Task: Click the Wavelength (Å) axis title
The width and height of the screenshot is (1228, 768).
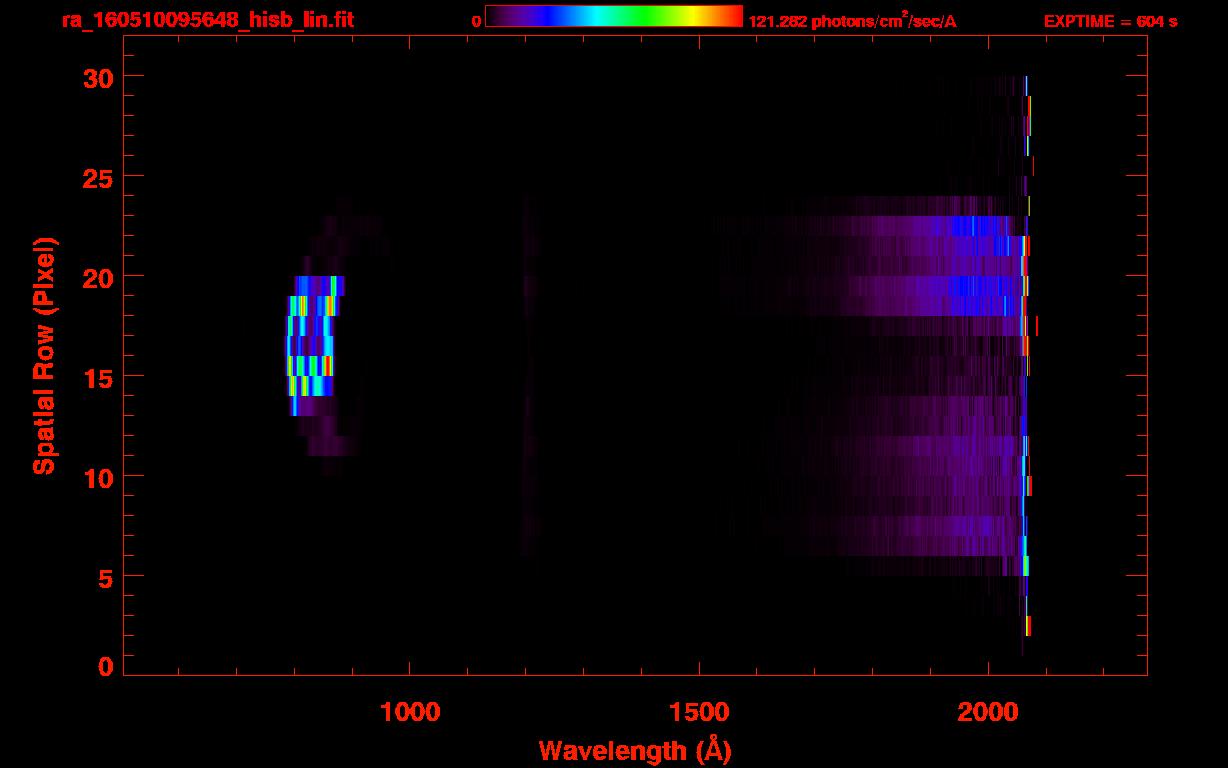Action: coord(634,750)
